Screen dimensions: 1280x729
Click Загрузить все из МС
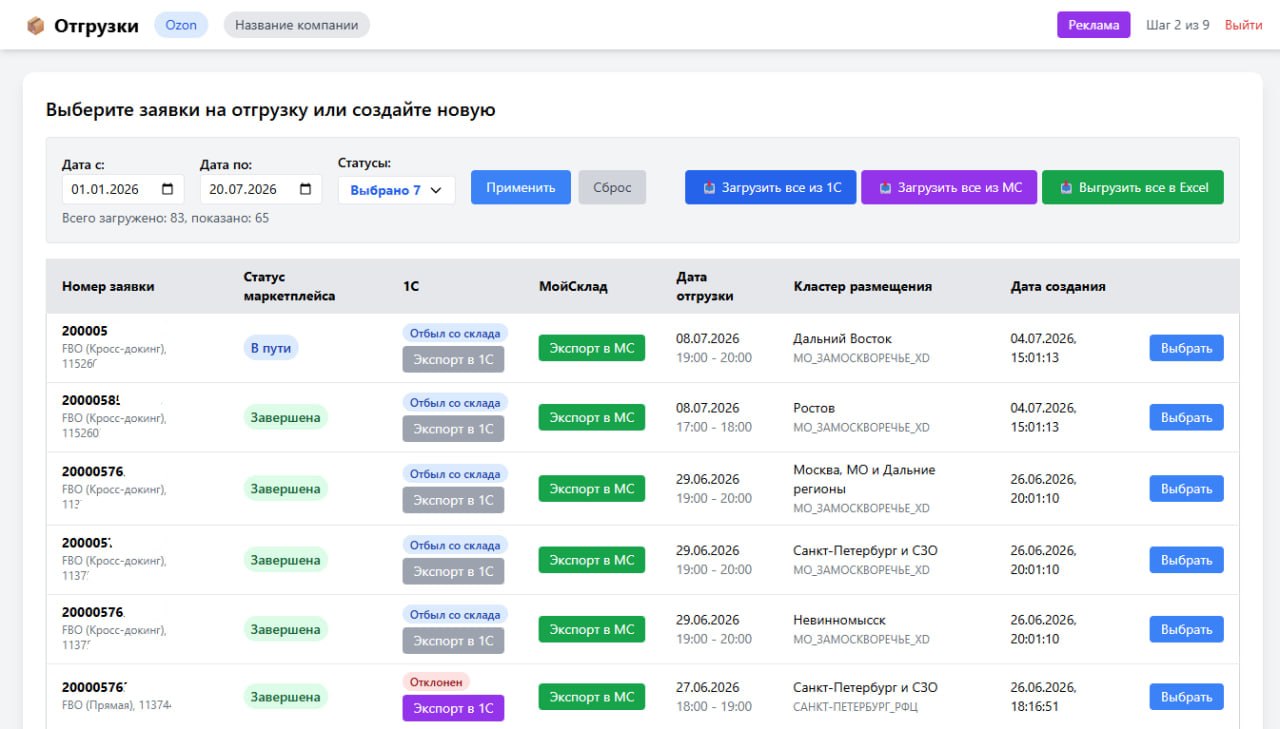[x=949, y=187]
